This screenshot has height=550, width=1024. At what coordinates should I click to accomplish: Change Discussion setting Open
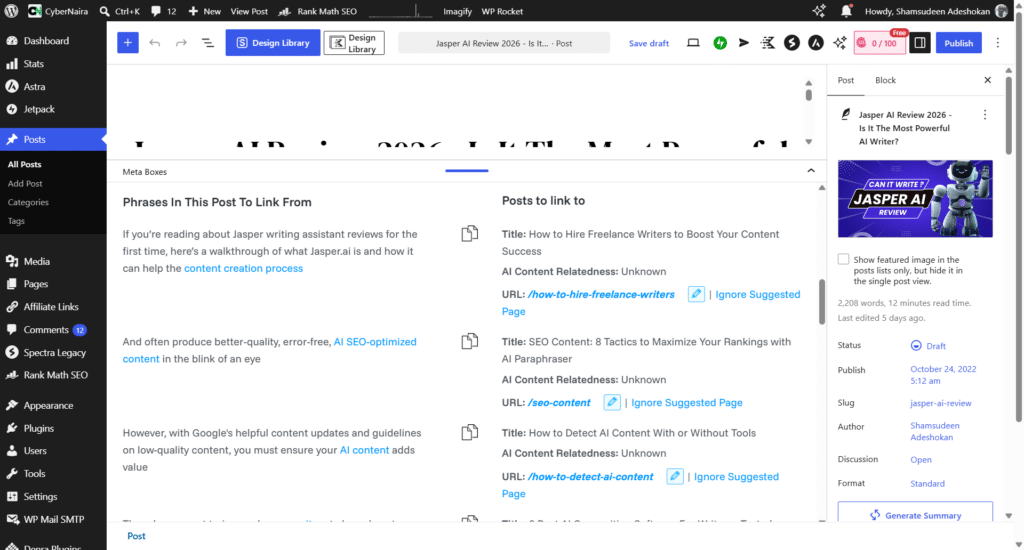921,460
